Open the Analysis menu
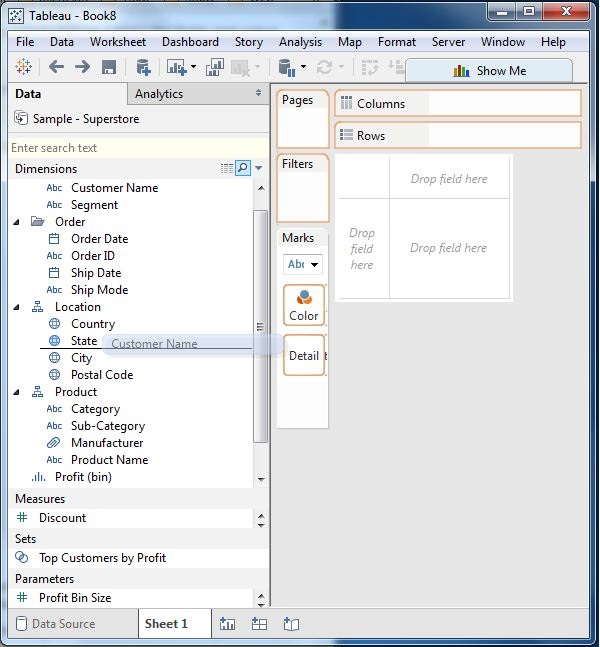 tap(300, 42)
